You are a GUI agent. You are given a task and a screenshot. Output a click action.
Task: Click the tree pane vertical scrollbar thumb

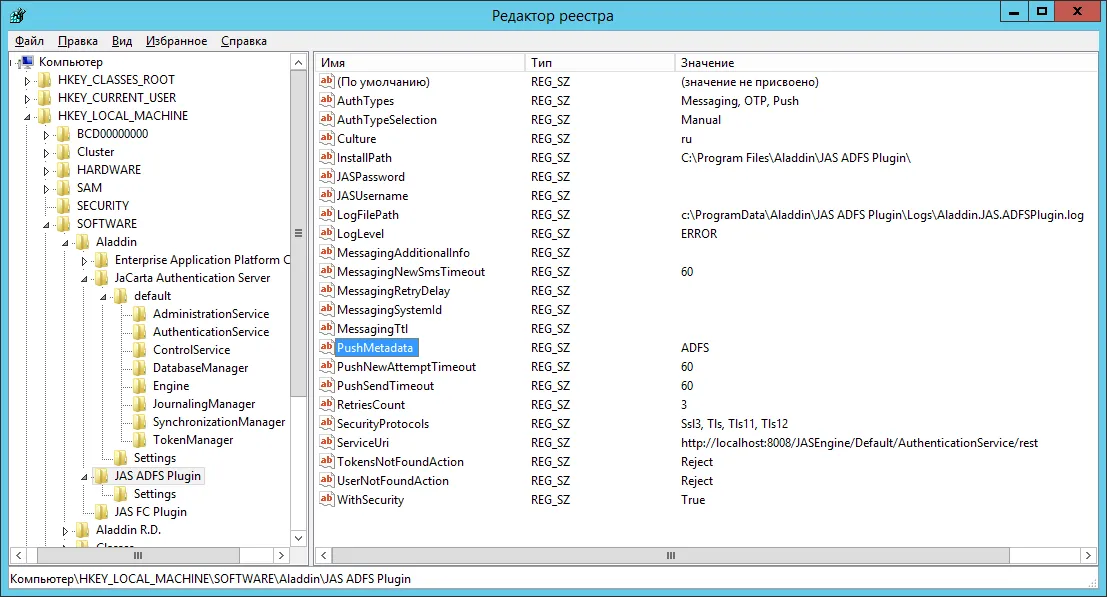pos(299,233)
